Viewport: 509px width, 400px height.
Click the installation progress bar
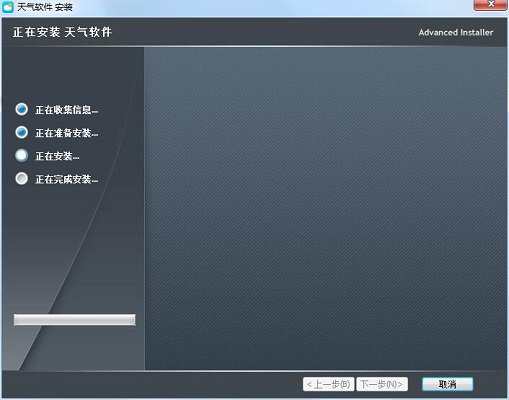[x=75, y=320]
